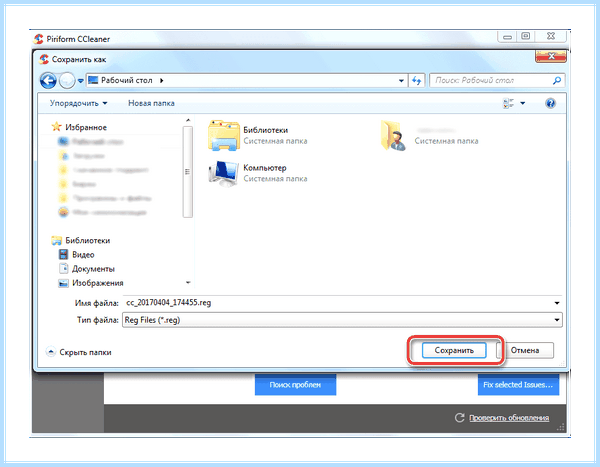Click the Компьютер item label
600x467 pixels.
(x=265, y=168)
